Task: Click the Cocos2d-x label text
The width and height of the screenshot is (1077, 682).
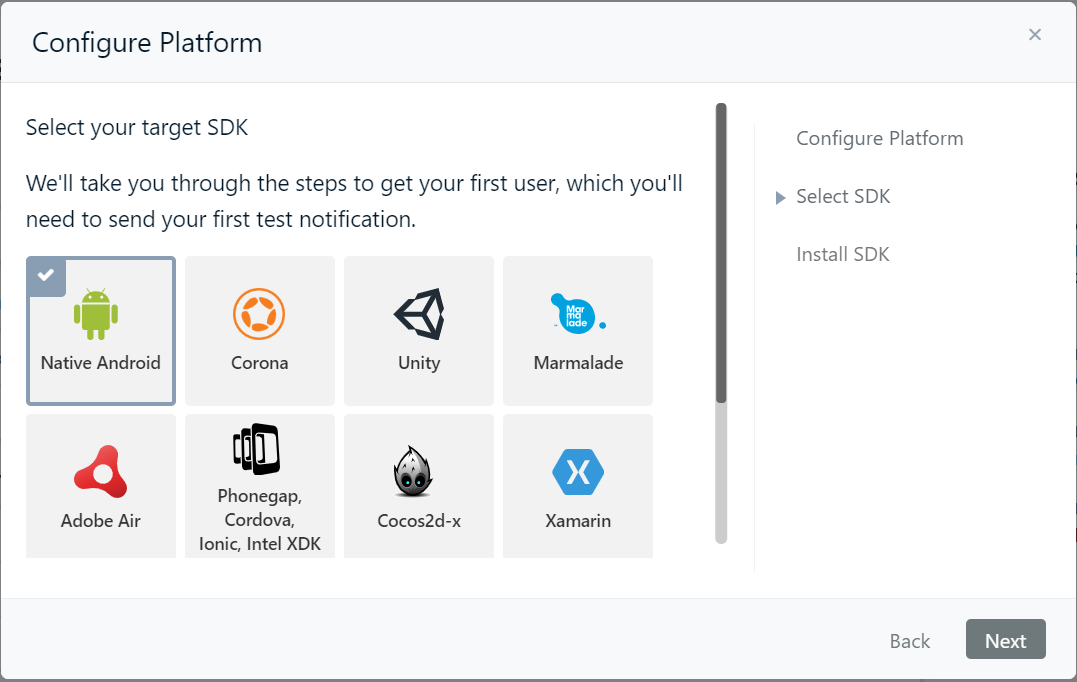Action: pos(419,521)
